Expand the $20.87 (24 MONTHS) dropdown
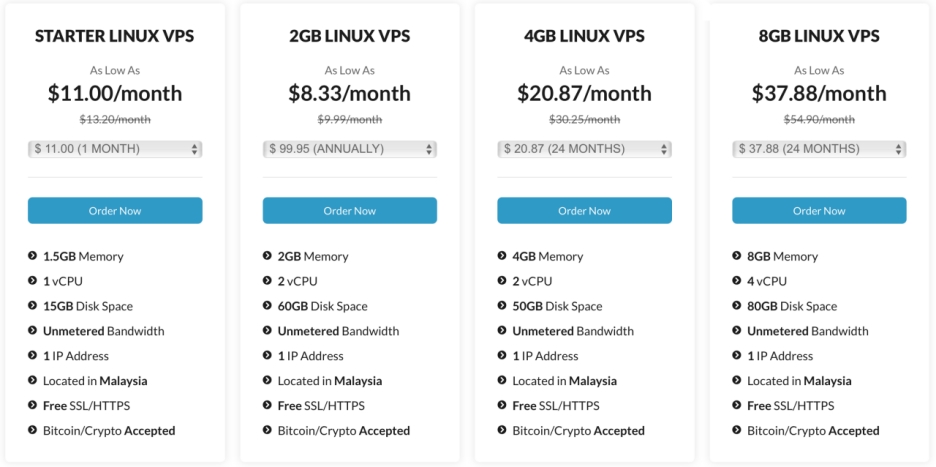This screenshot has height=467, width=936. point(584,149)
